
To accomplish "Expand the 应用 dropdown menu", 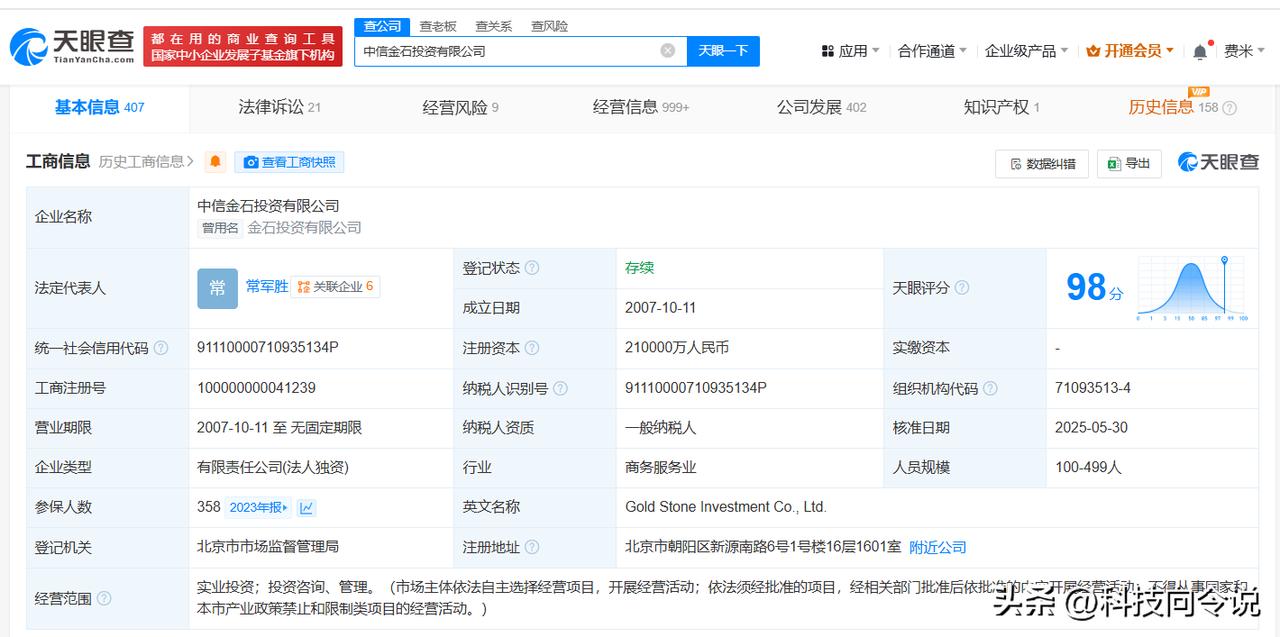I will (x=850, y=51).
